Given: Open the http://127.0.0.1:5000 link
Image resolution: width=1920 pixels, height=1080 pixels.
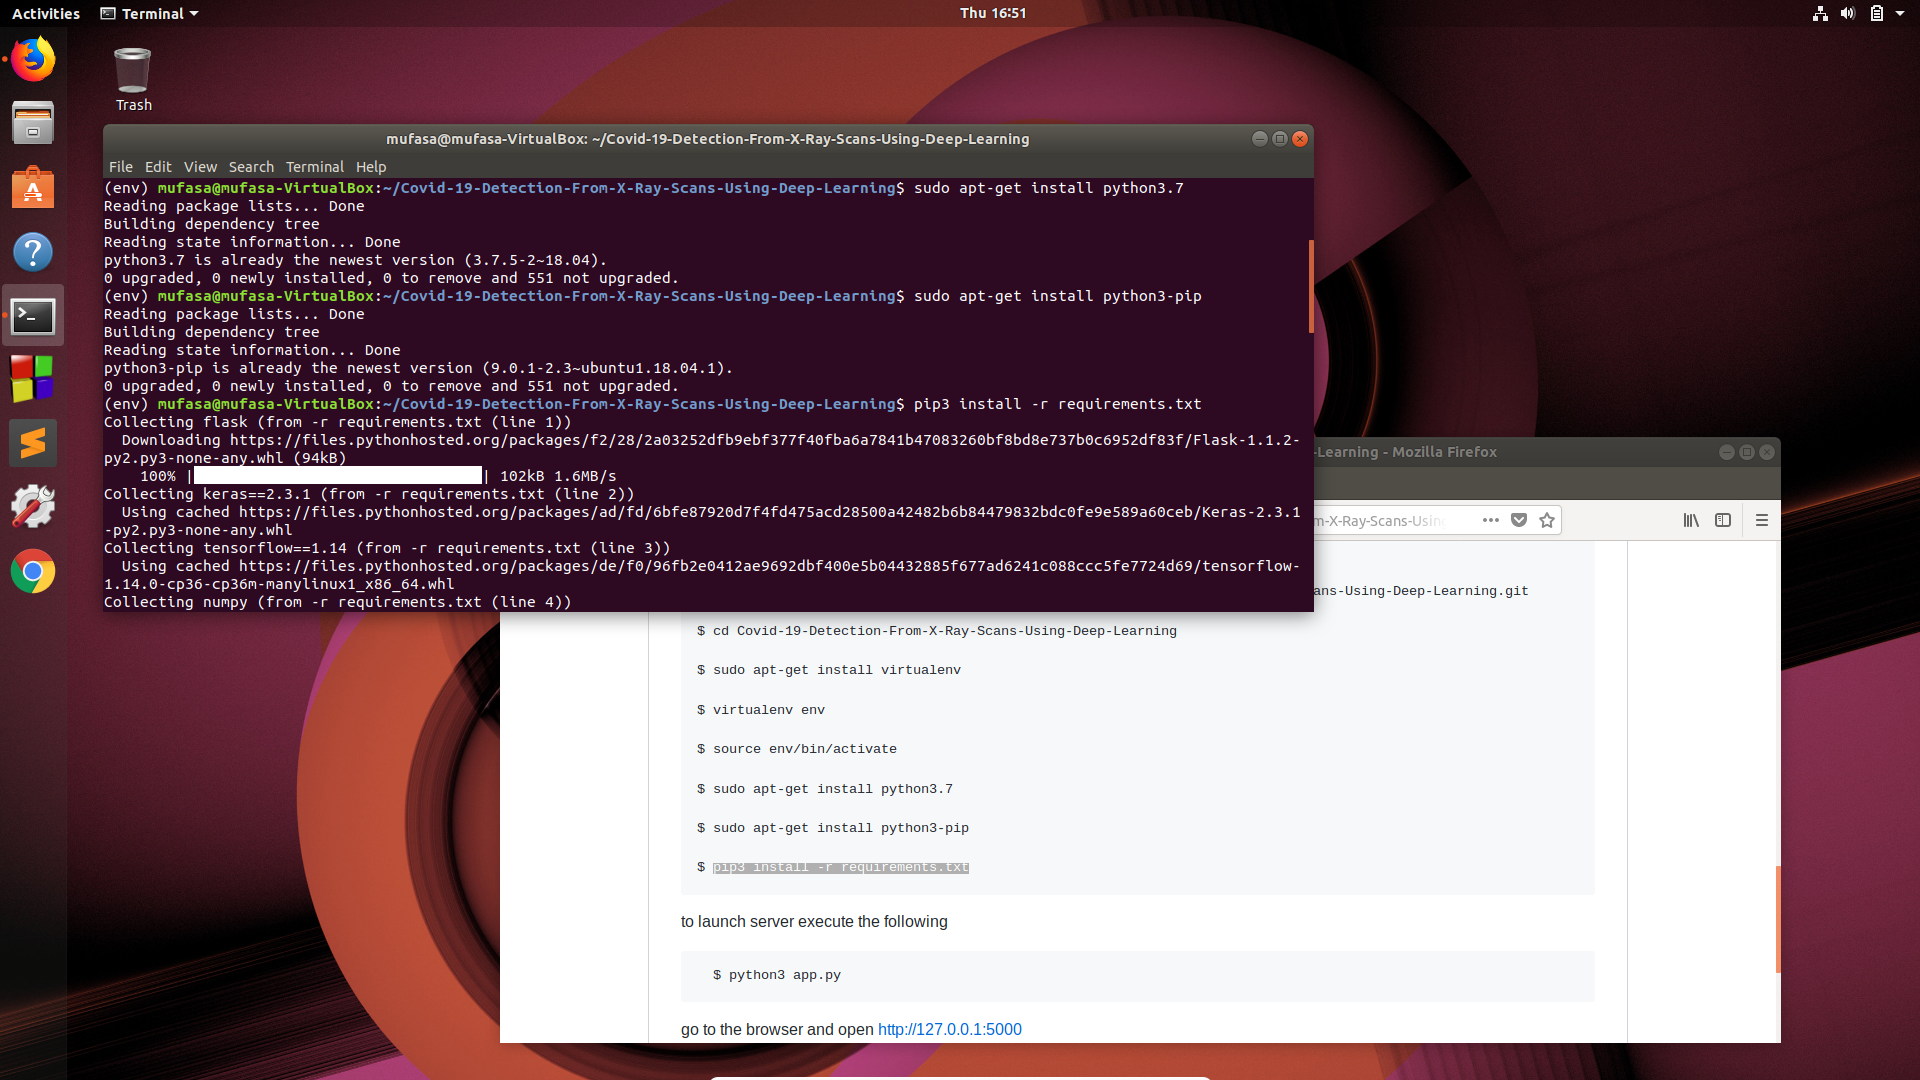Looking at the screenshot, I should coord(949,1029).
